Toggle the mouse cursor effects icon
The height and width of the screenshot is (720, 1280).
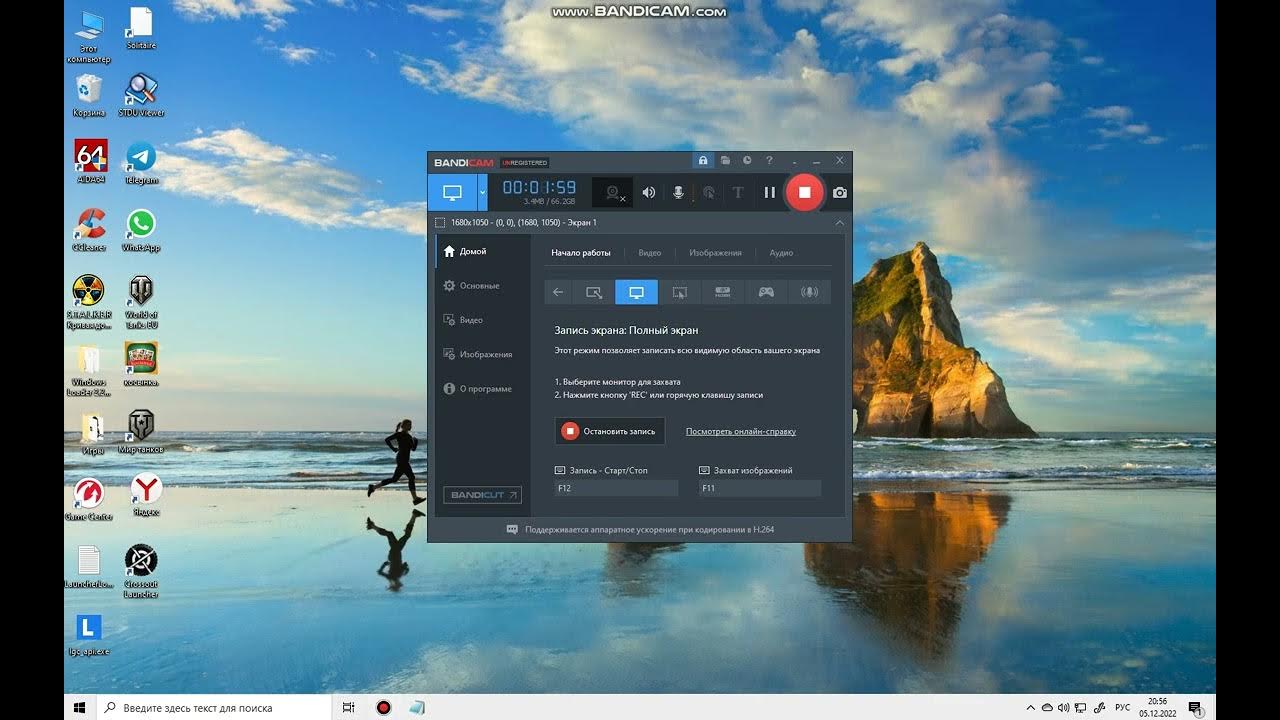pyautogui.click(x=709, y=192)
